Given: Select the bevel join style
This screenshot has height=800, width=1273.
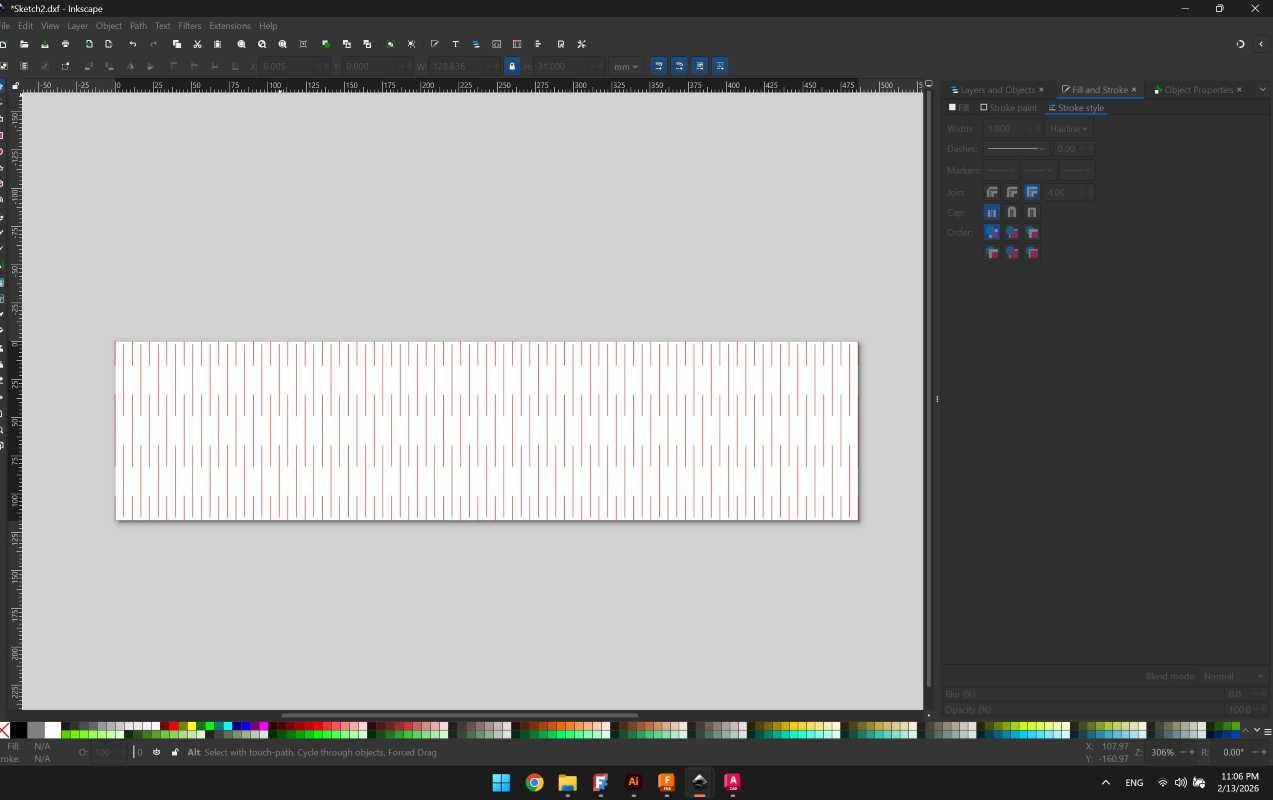Looking at the screenshot, I should coord(1033,191).
